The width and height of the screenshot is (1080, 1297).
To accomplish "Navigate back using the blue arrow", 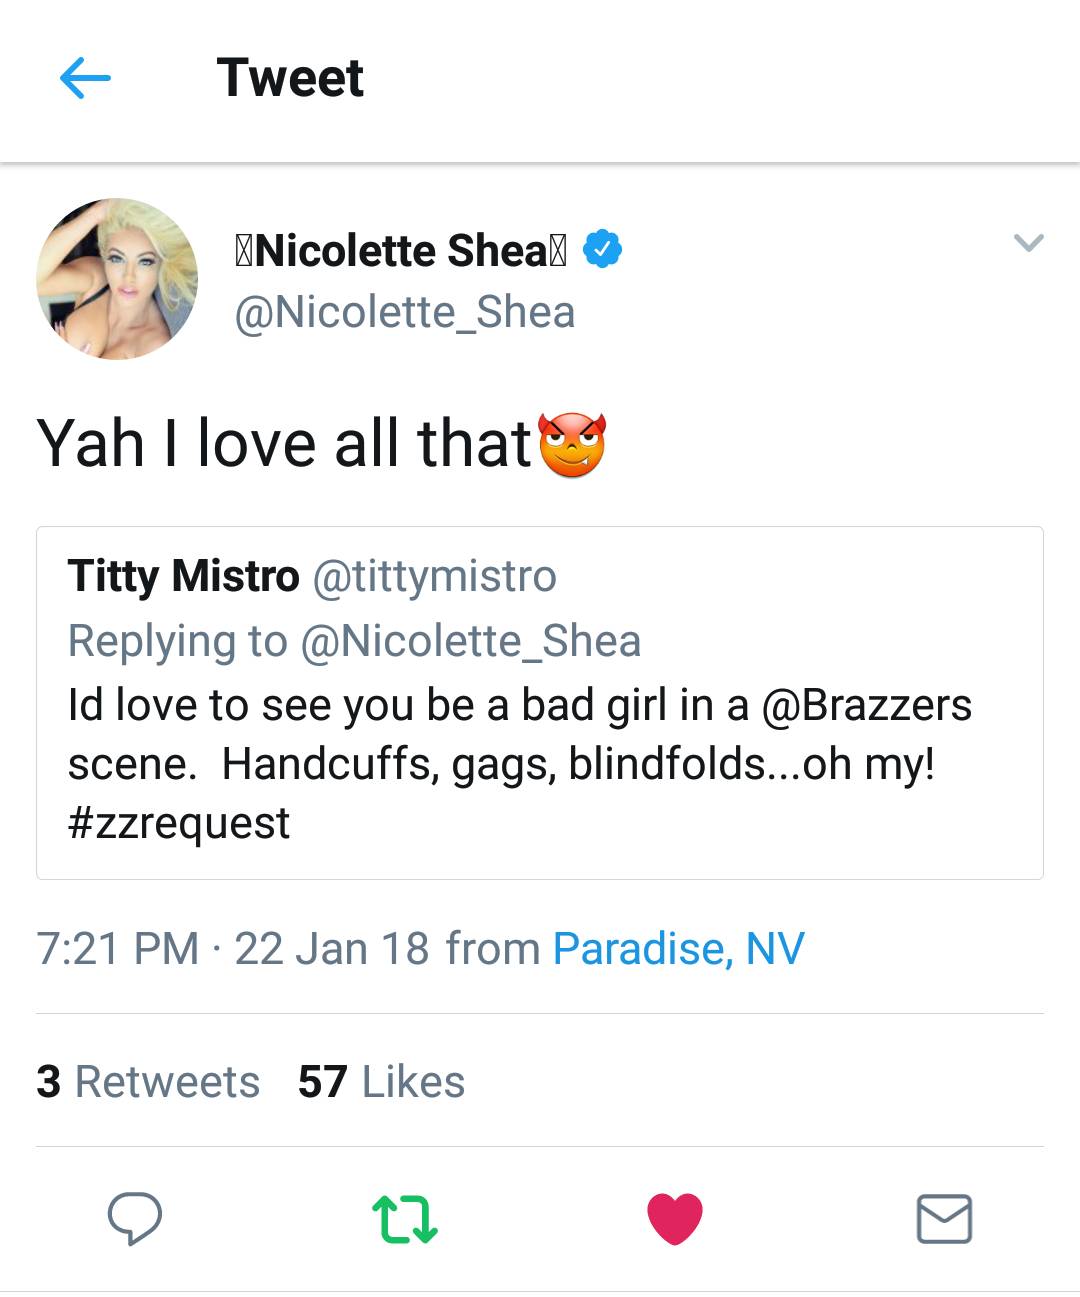I will pos(86,77).
